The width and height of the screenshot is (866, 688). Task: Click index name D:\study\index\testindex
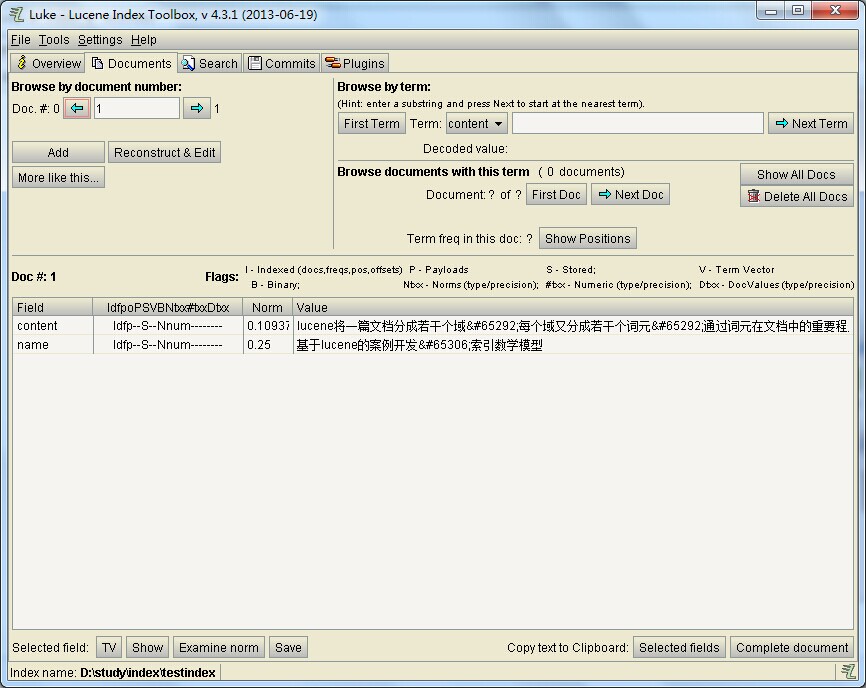pyautogui.click(x=147, y=673)
